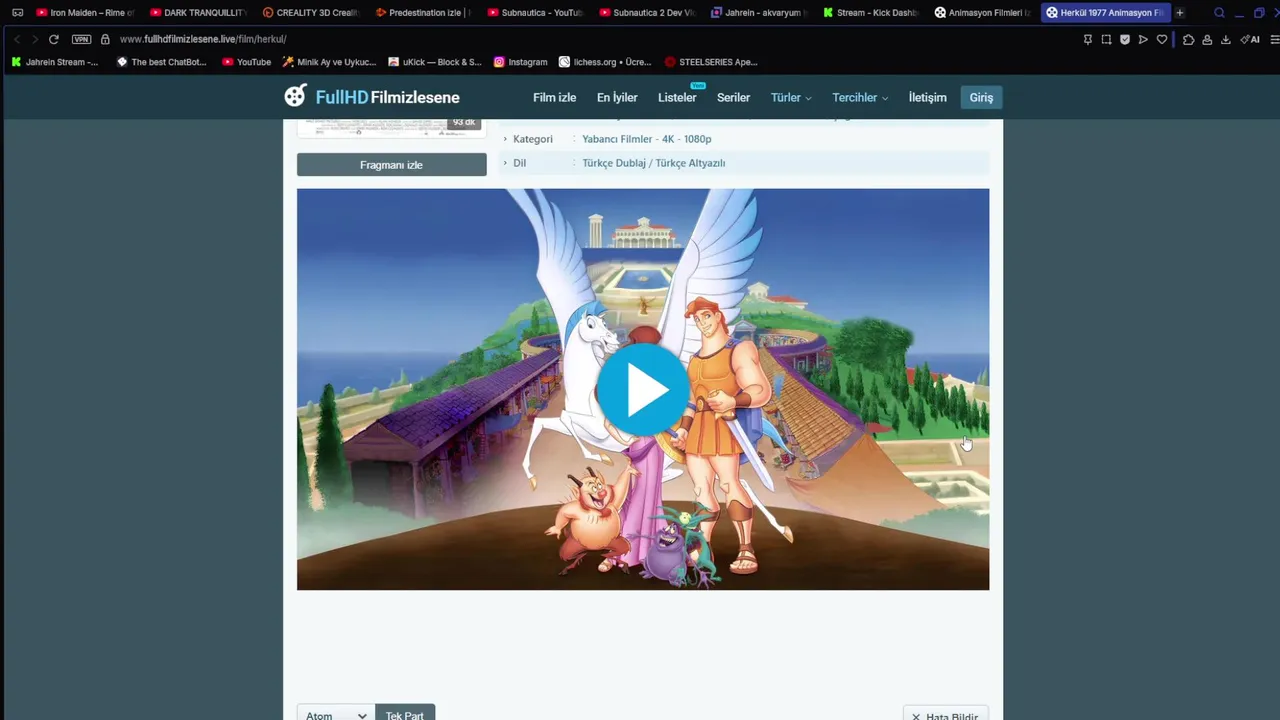Open Seriler menu item
Screen dimensions: 1280x720
733,97
